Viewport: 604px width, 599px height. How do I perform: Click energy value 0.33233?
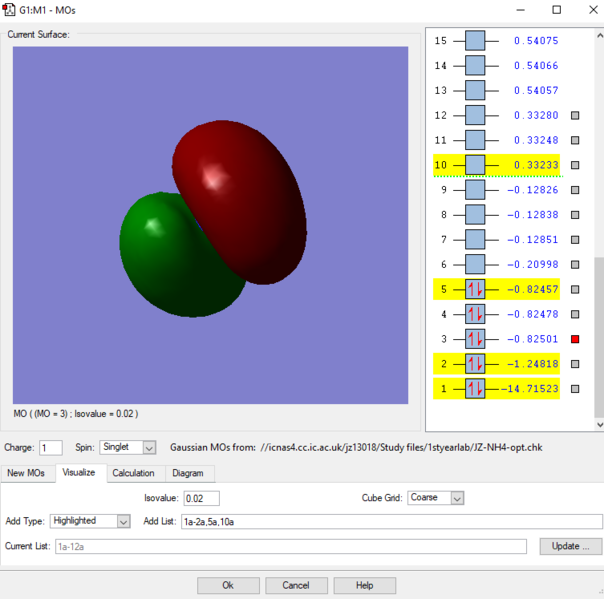point(536,165)
